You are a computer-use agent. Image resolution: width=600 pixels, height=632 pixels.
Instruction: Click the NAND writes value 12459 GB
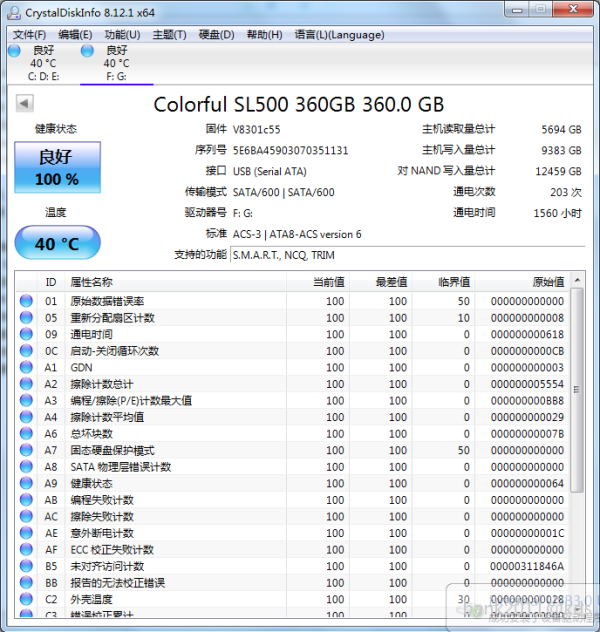point(558,171)
